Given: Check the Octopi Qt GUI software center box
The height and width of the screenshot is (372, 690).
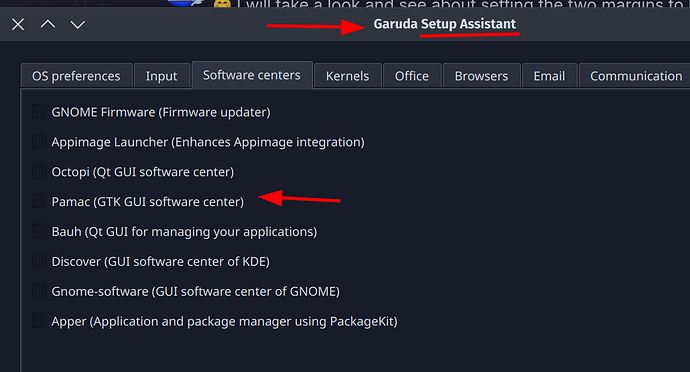Looking at the screenshot, I should 39,172.
